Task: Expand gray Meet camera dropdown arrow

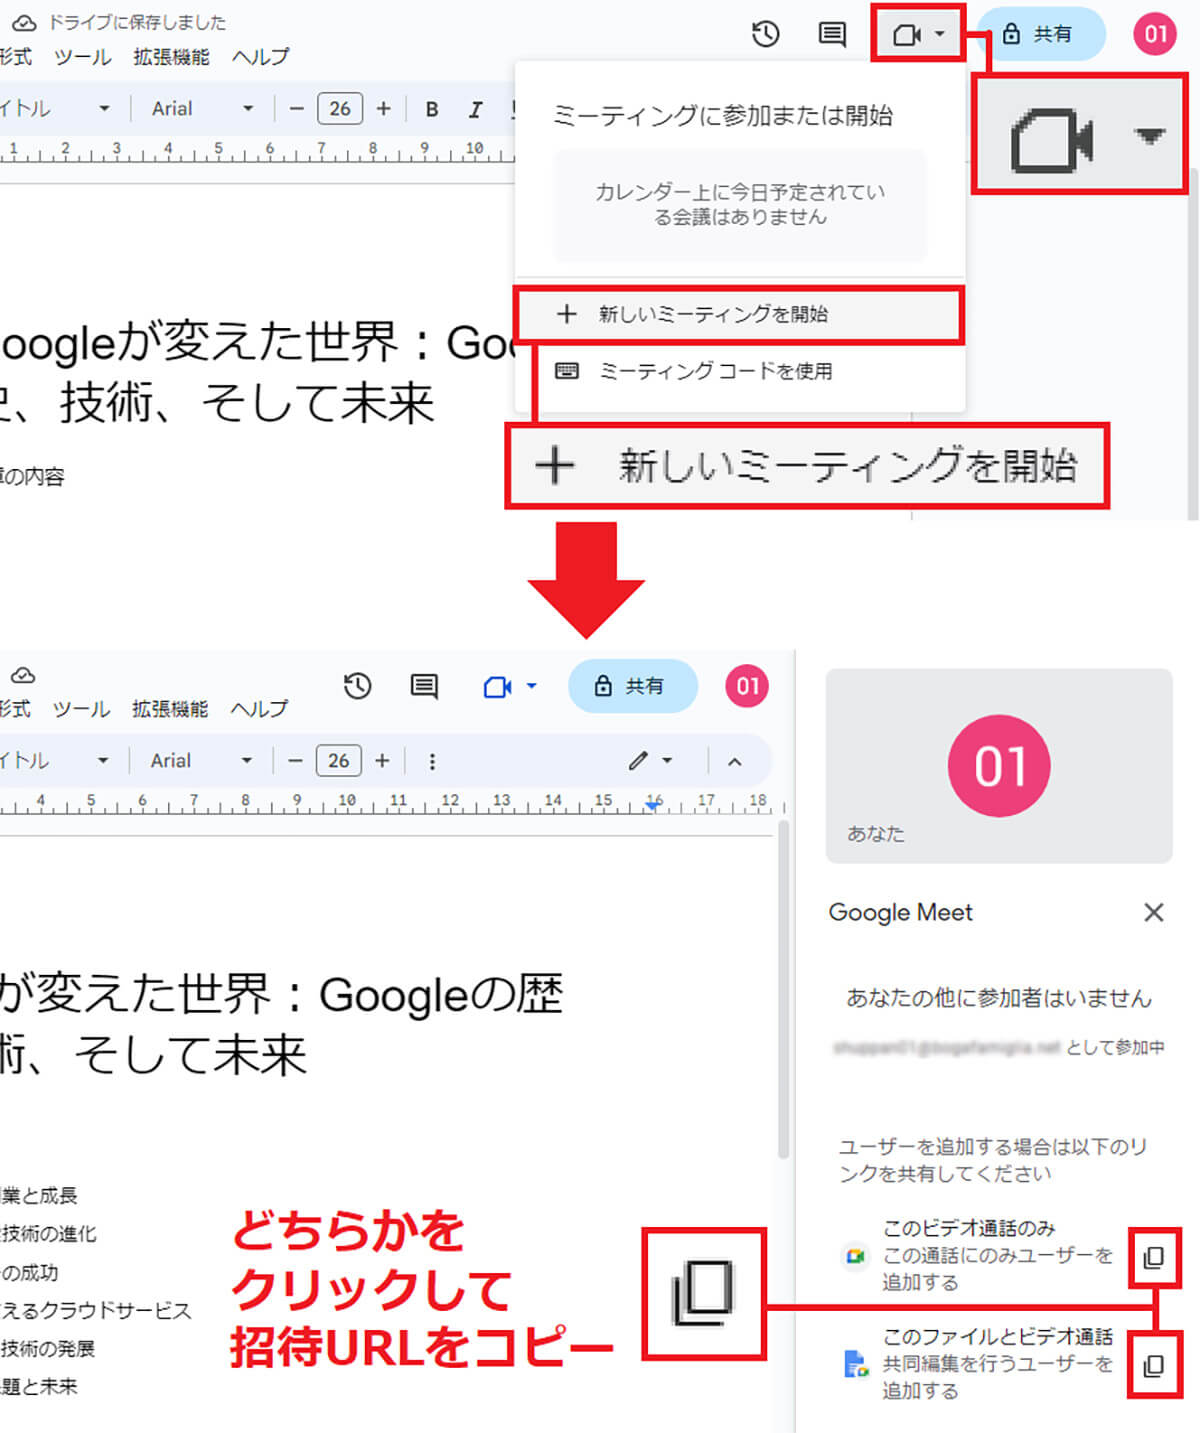Action: pyautogui.click(x=939, y=34)
